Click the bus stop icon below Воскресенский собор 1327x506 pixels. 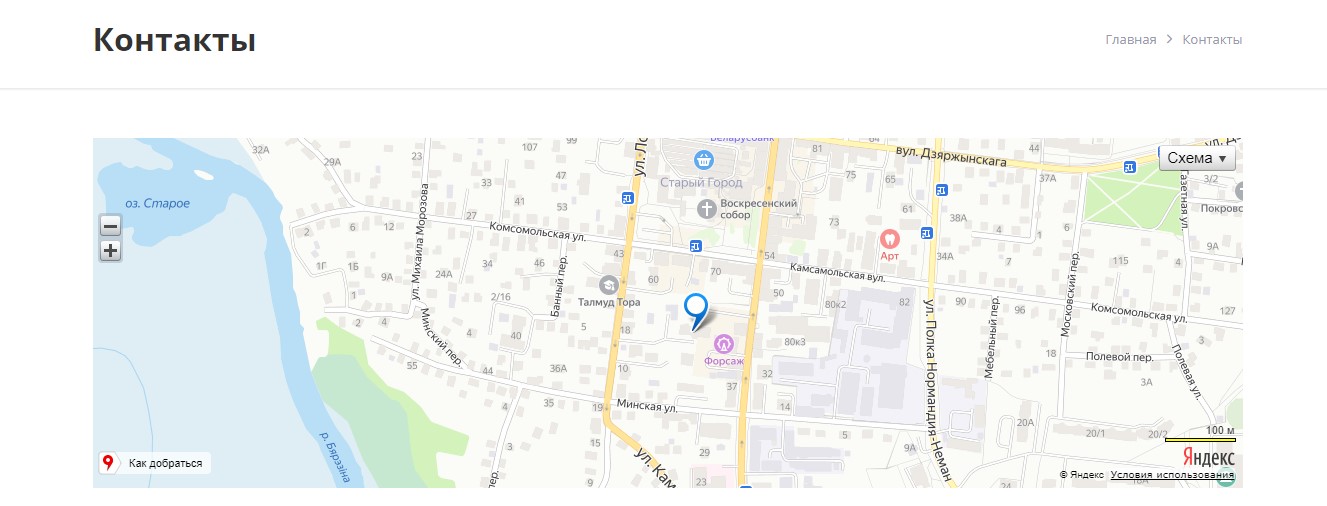tap(695, 245)
